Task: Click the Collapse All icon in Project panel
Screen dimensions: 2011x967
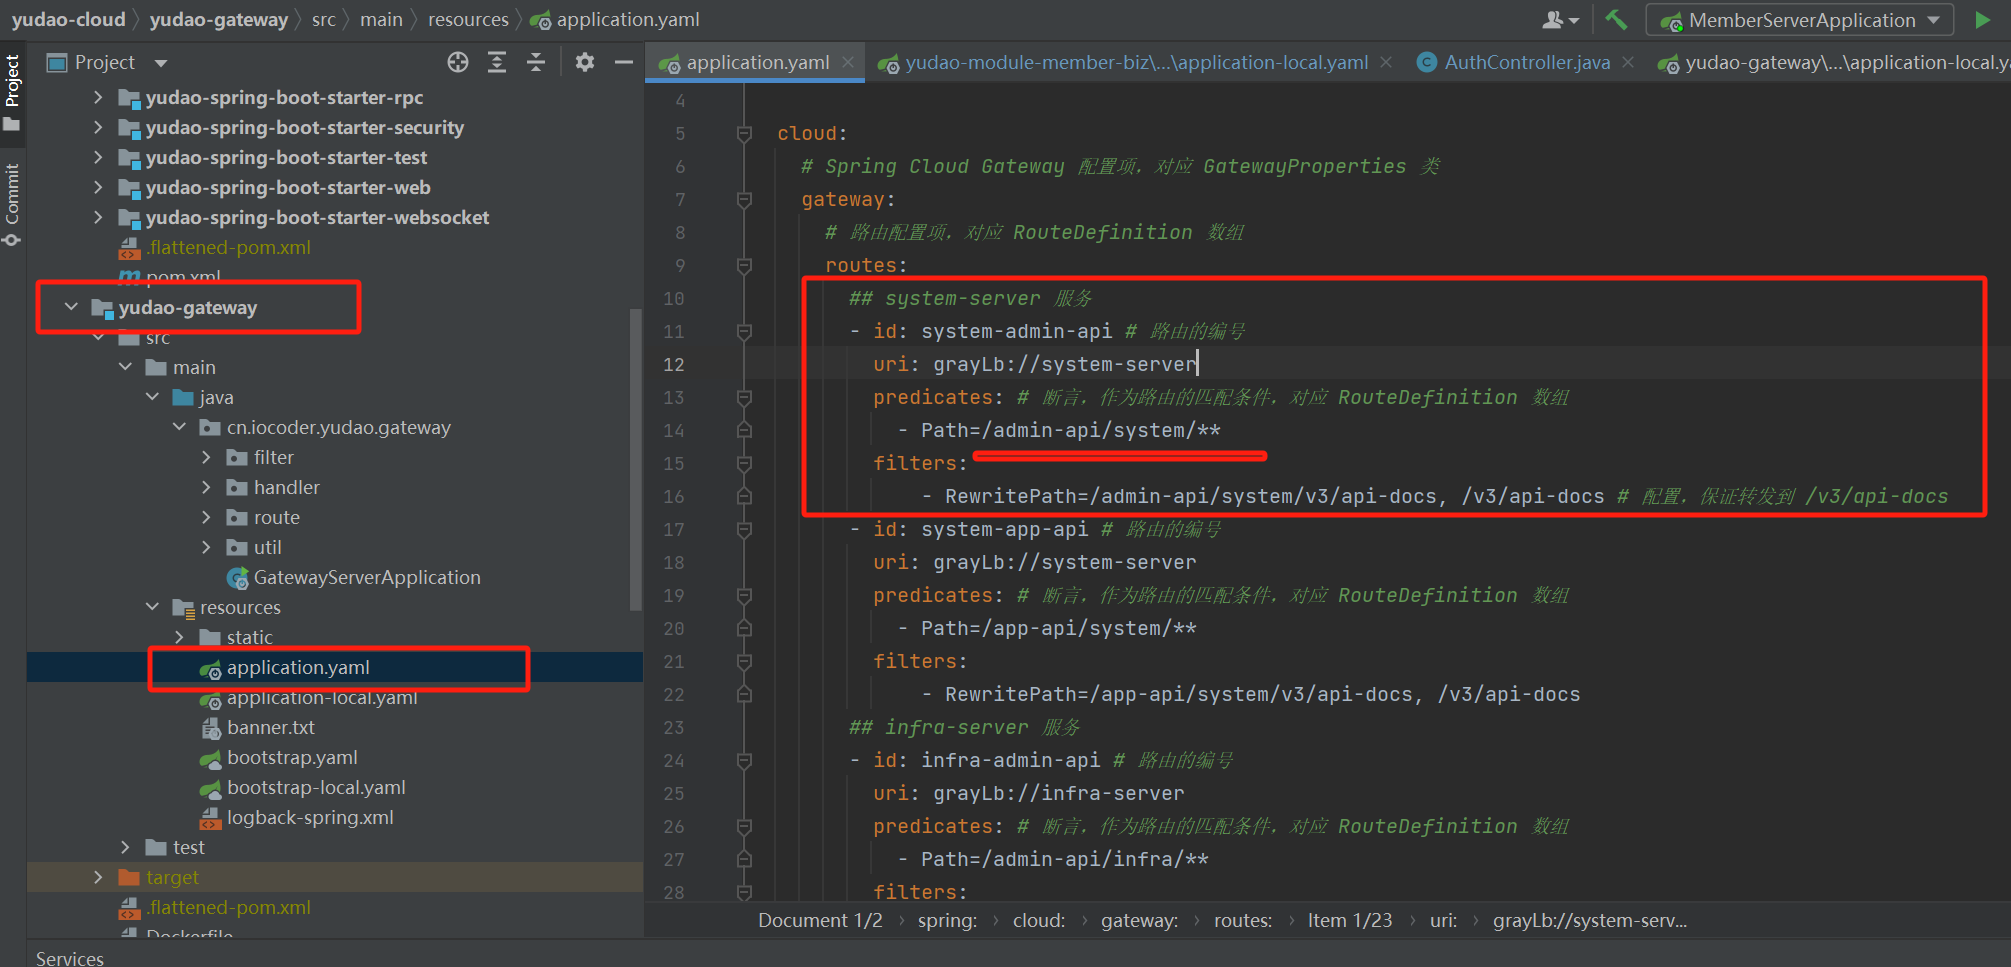Action: 536,62
